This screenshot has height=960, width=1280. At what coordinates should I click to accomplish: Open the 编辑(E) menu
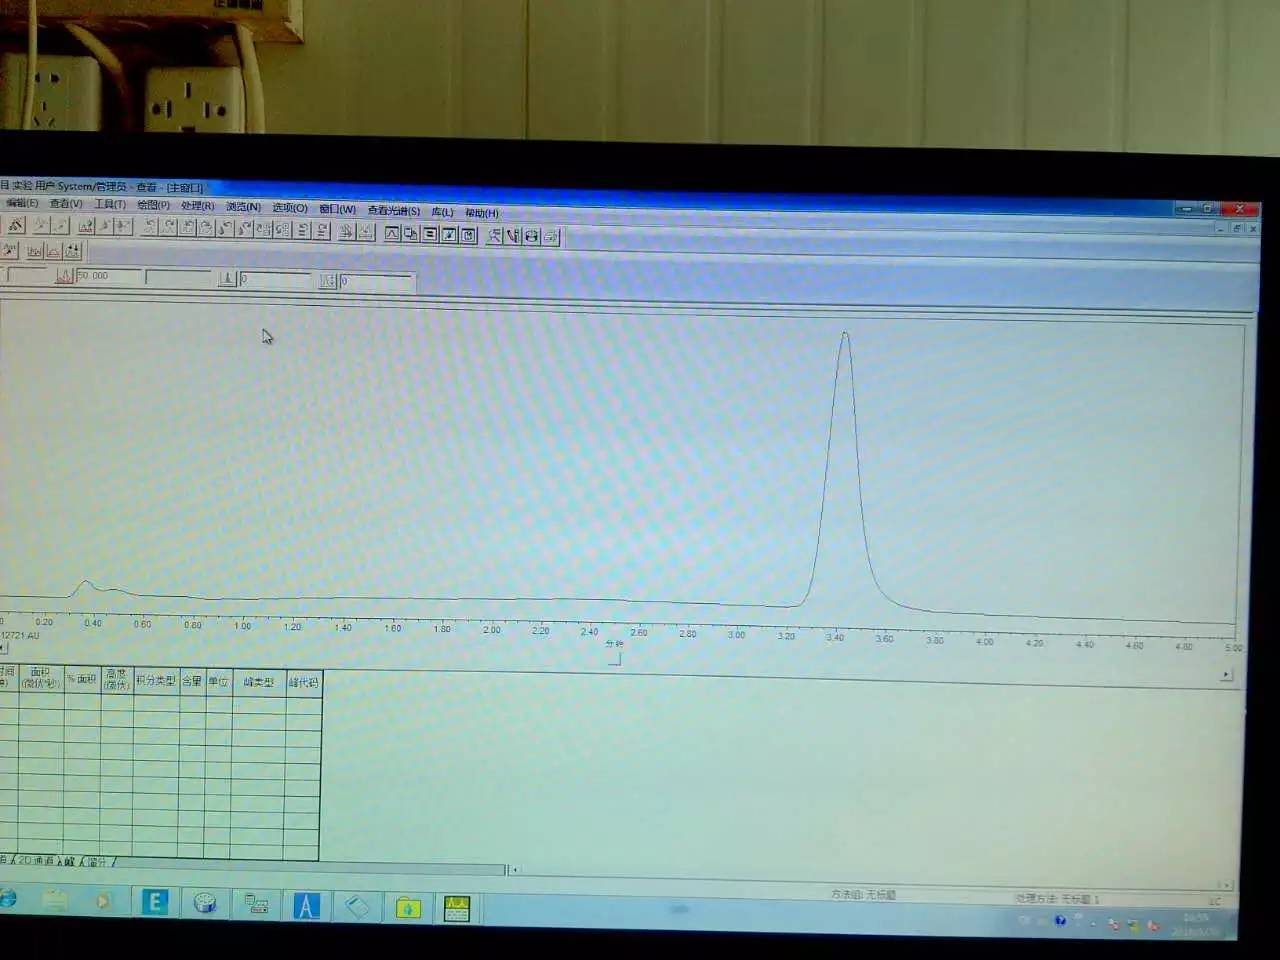click(x=22, y=203)
